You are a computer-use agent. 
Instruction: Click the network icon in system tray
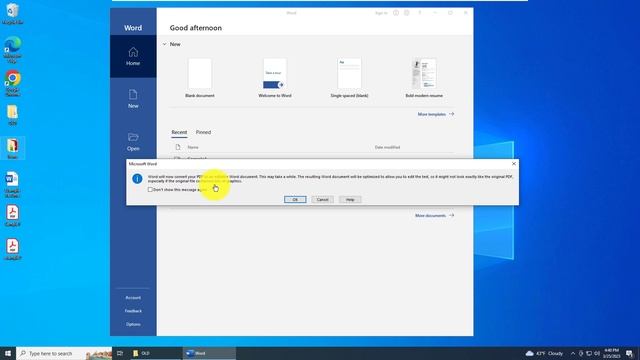pos(589,353)
